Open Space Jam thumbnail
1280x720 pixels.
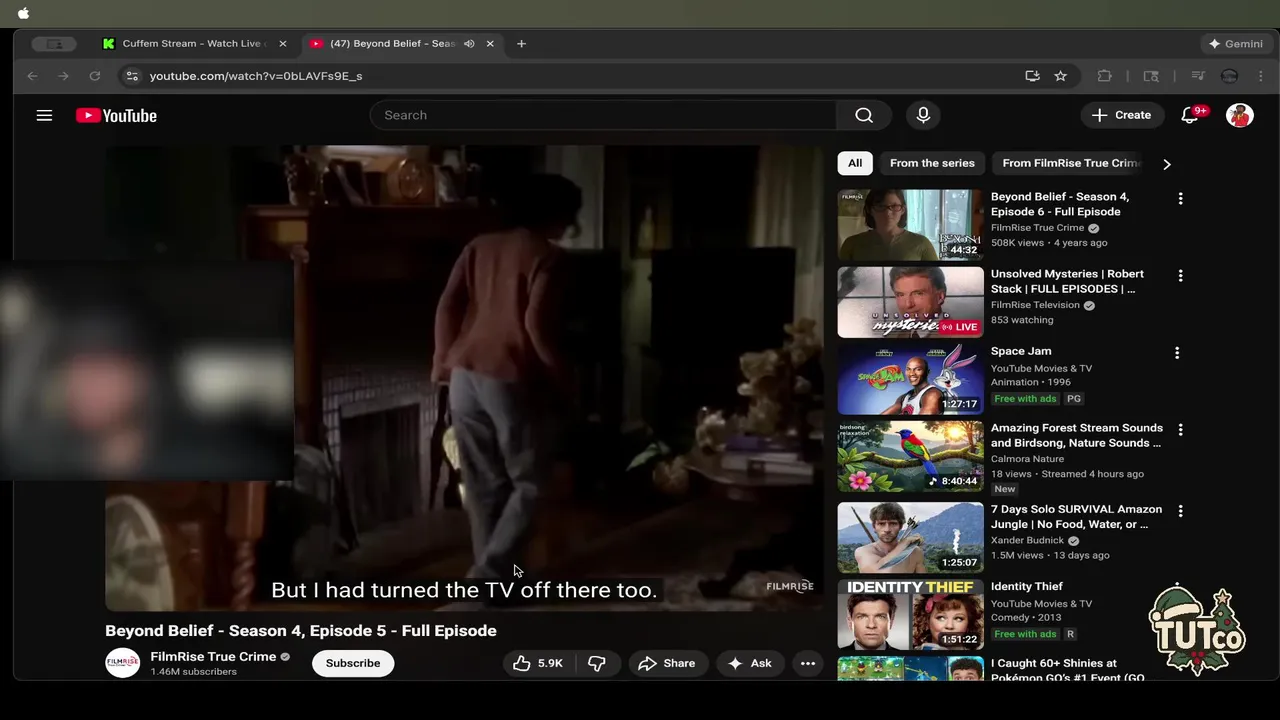[910, 379]
